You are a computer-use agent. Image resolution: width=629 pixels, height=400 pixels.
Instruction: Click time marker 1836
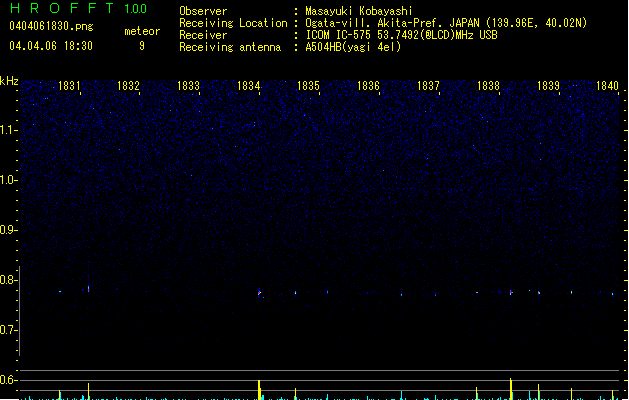click(368, 86)
